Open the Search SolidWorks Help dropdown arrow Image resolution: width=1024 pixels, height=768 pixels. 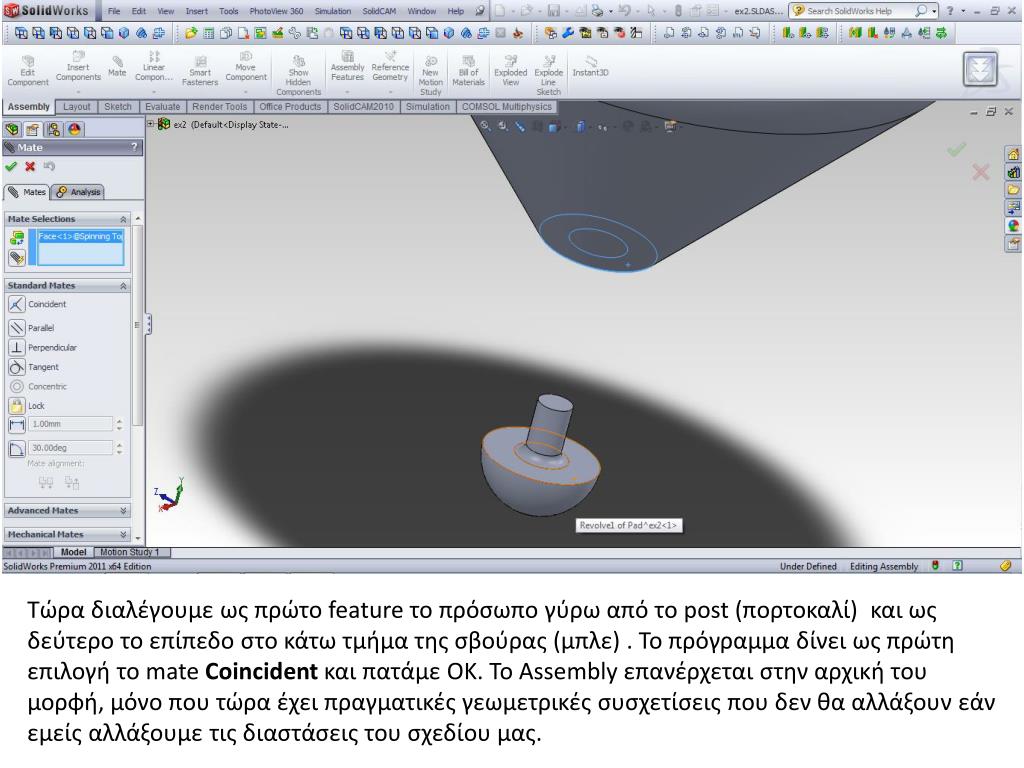935,11
